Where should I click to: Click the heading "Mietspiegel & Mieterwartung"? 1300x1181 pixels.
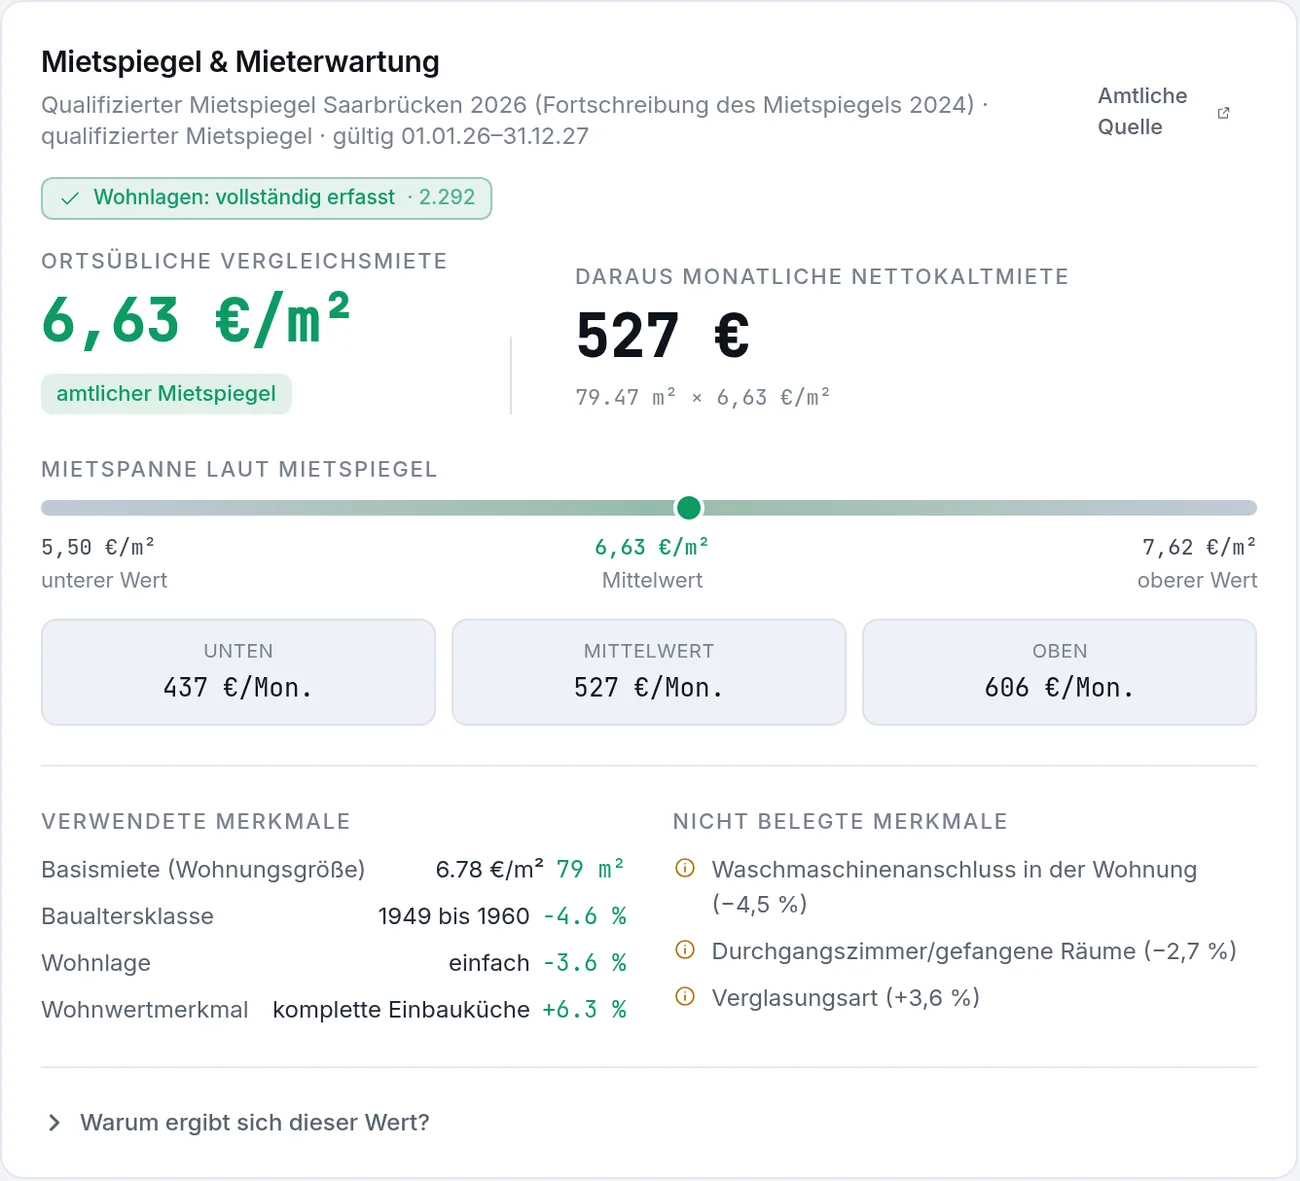(240, 62)
